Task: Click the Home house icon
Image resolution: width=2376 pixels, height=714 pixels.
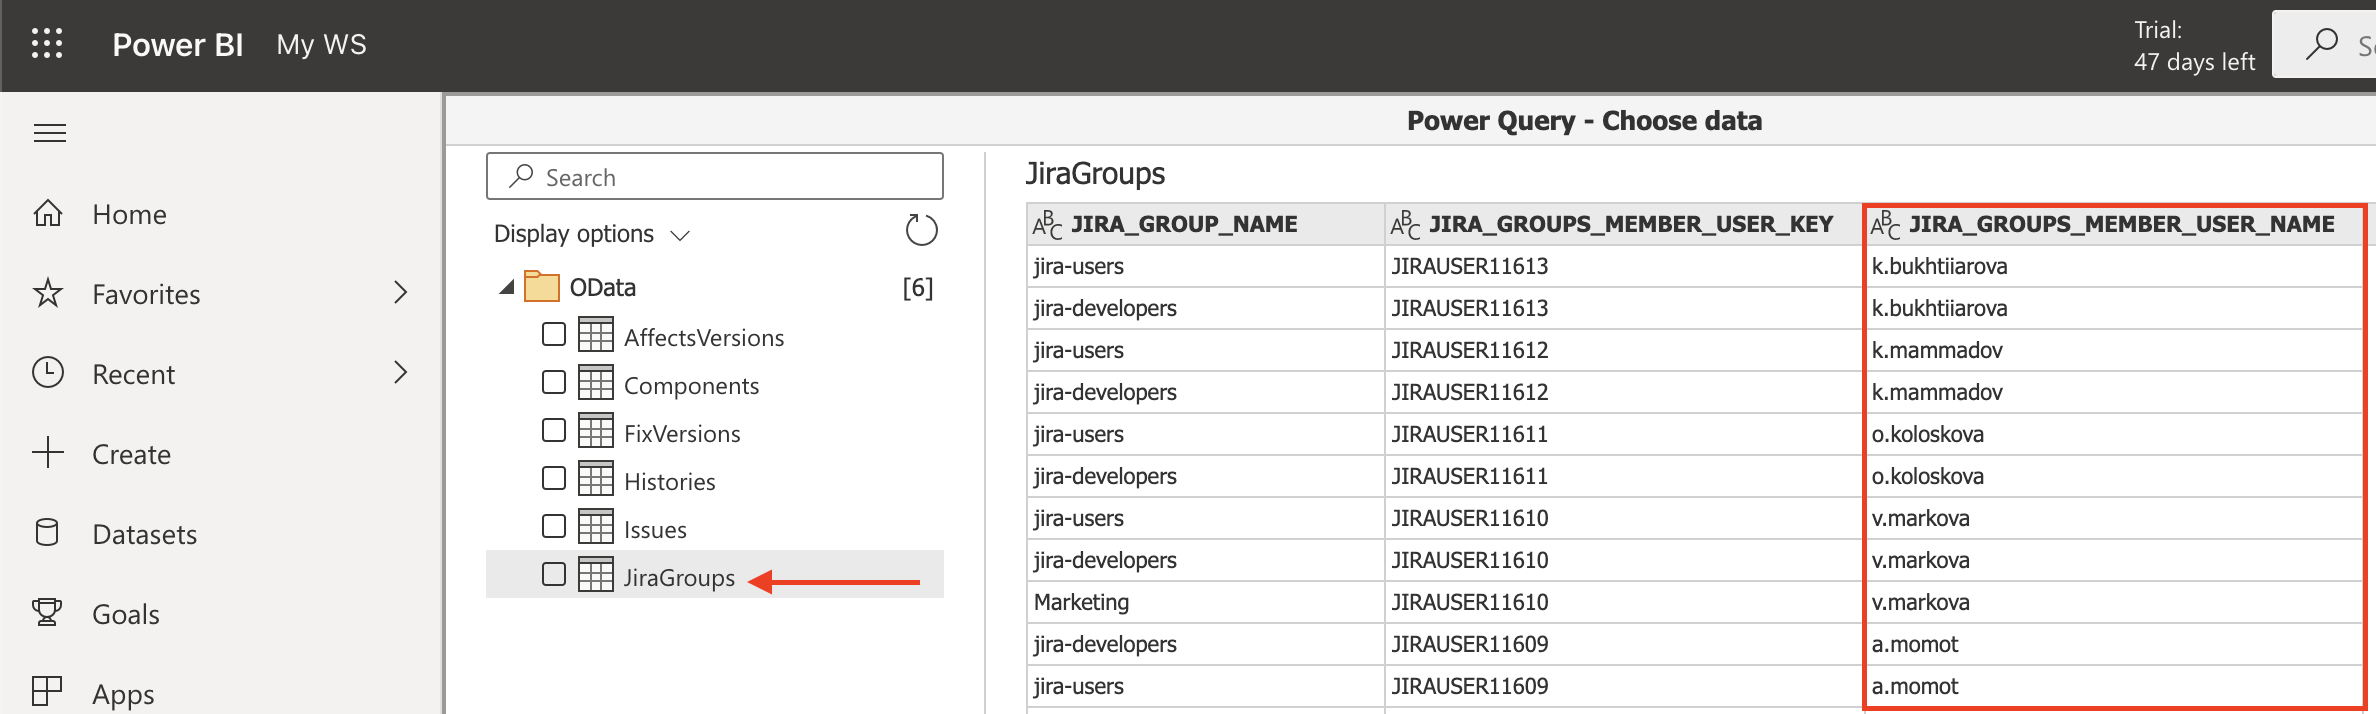Action: tap(48, 214)
